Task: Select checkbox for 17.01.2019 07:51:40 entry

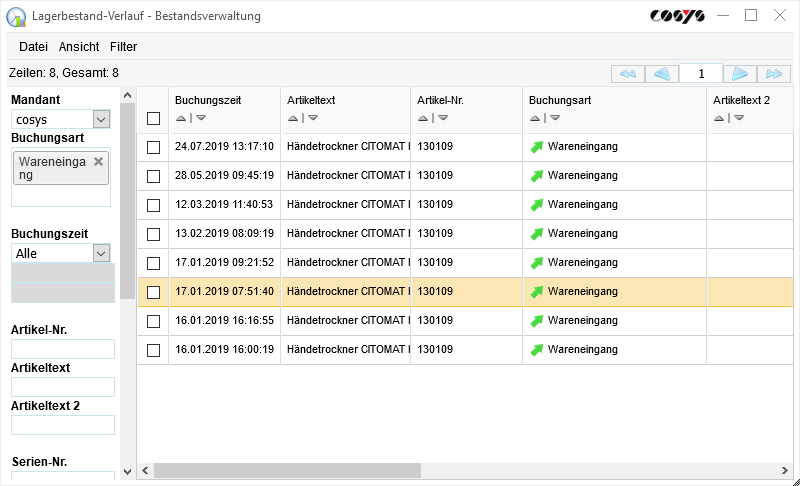Action: (x=153, y=292)
